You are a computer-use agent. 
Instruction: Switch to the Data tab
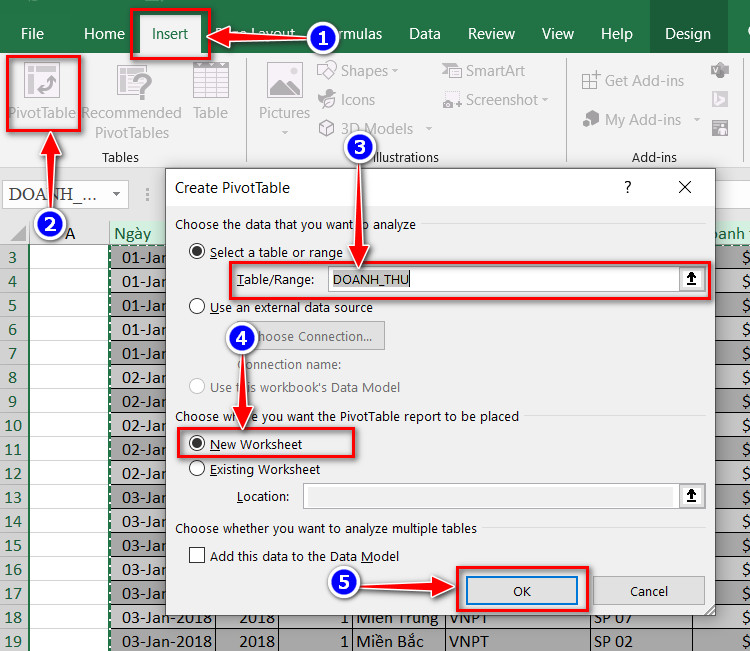(425, 33)
